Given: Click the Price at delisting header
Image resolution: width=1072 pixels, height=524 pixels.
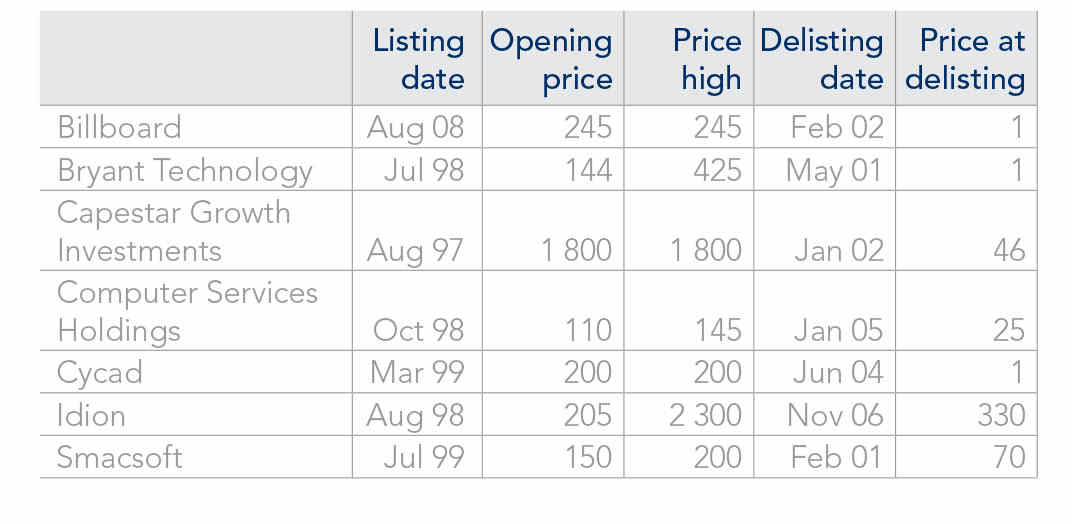Looking at the screenshot, I should [x=965, y=60].
